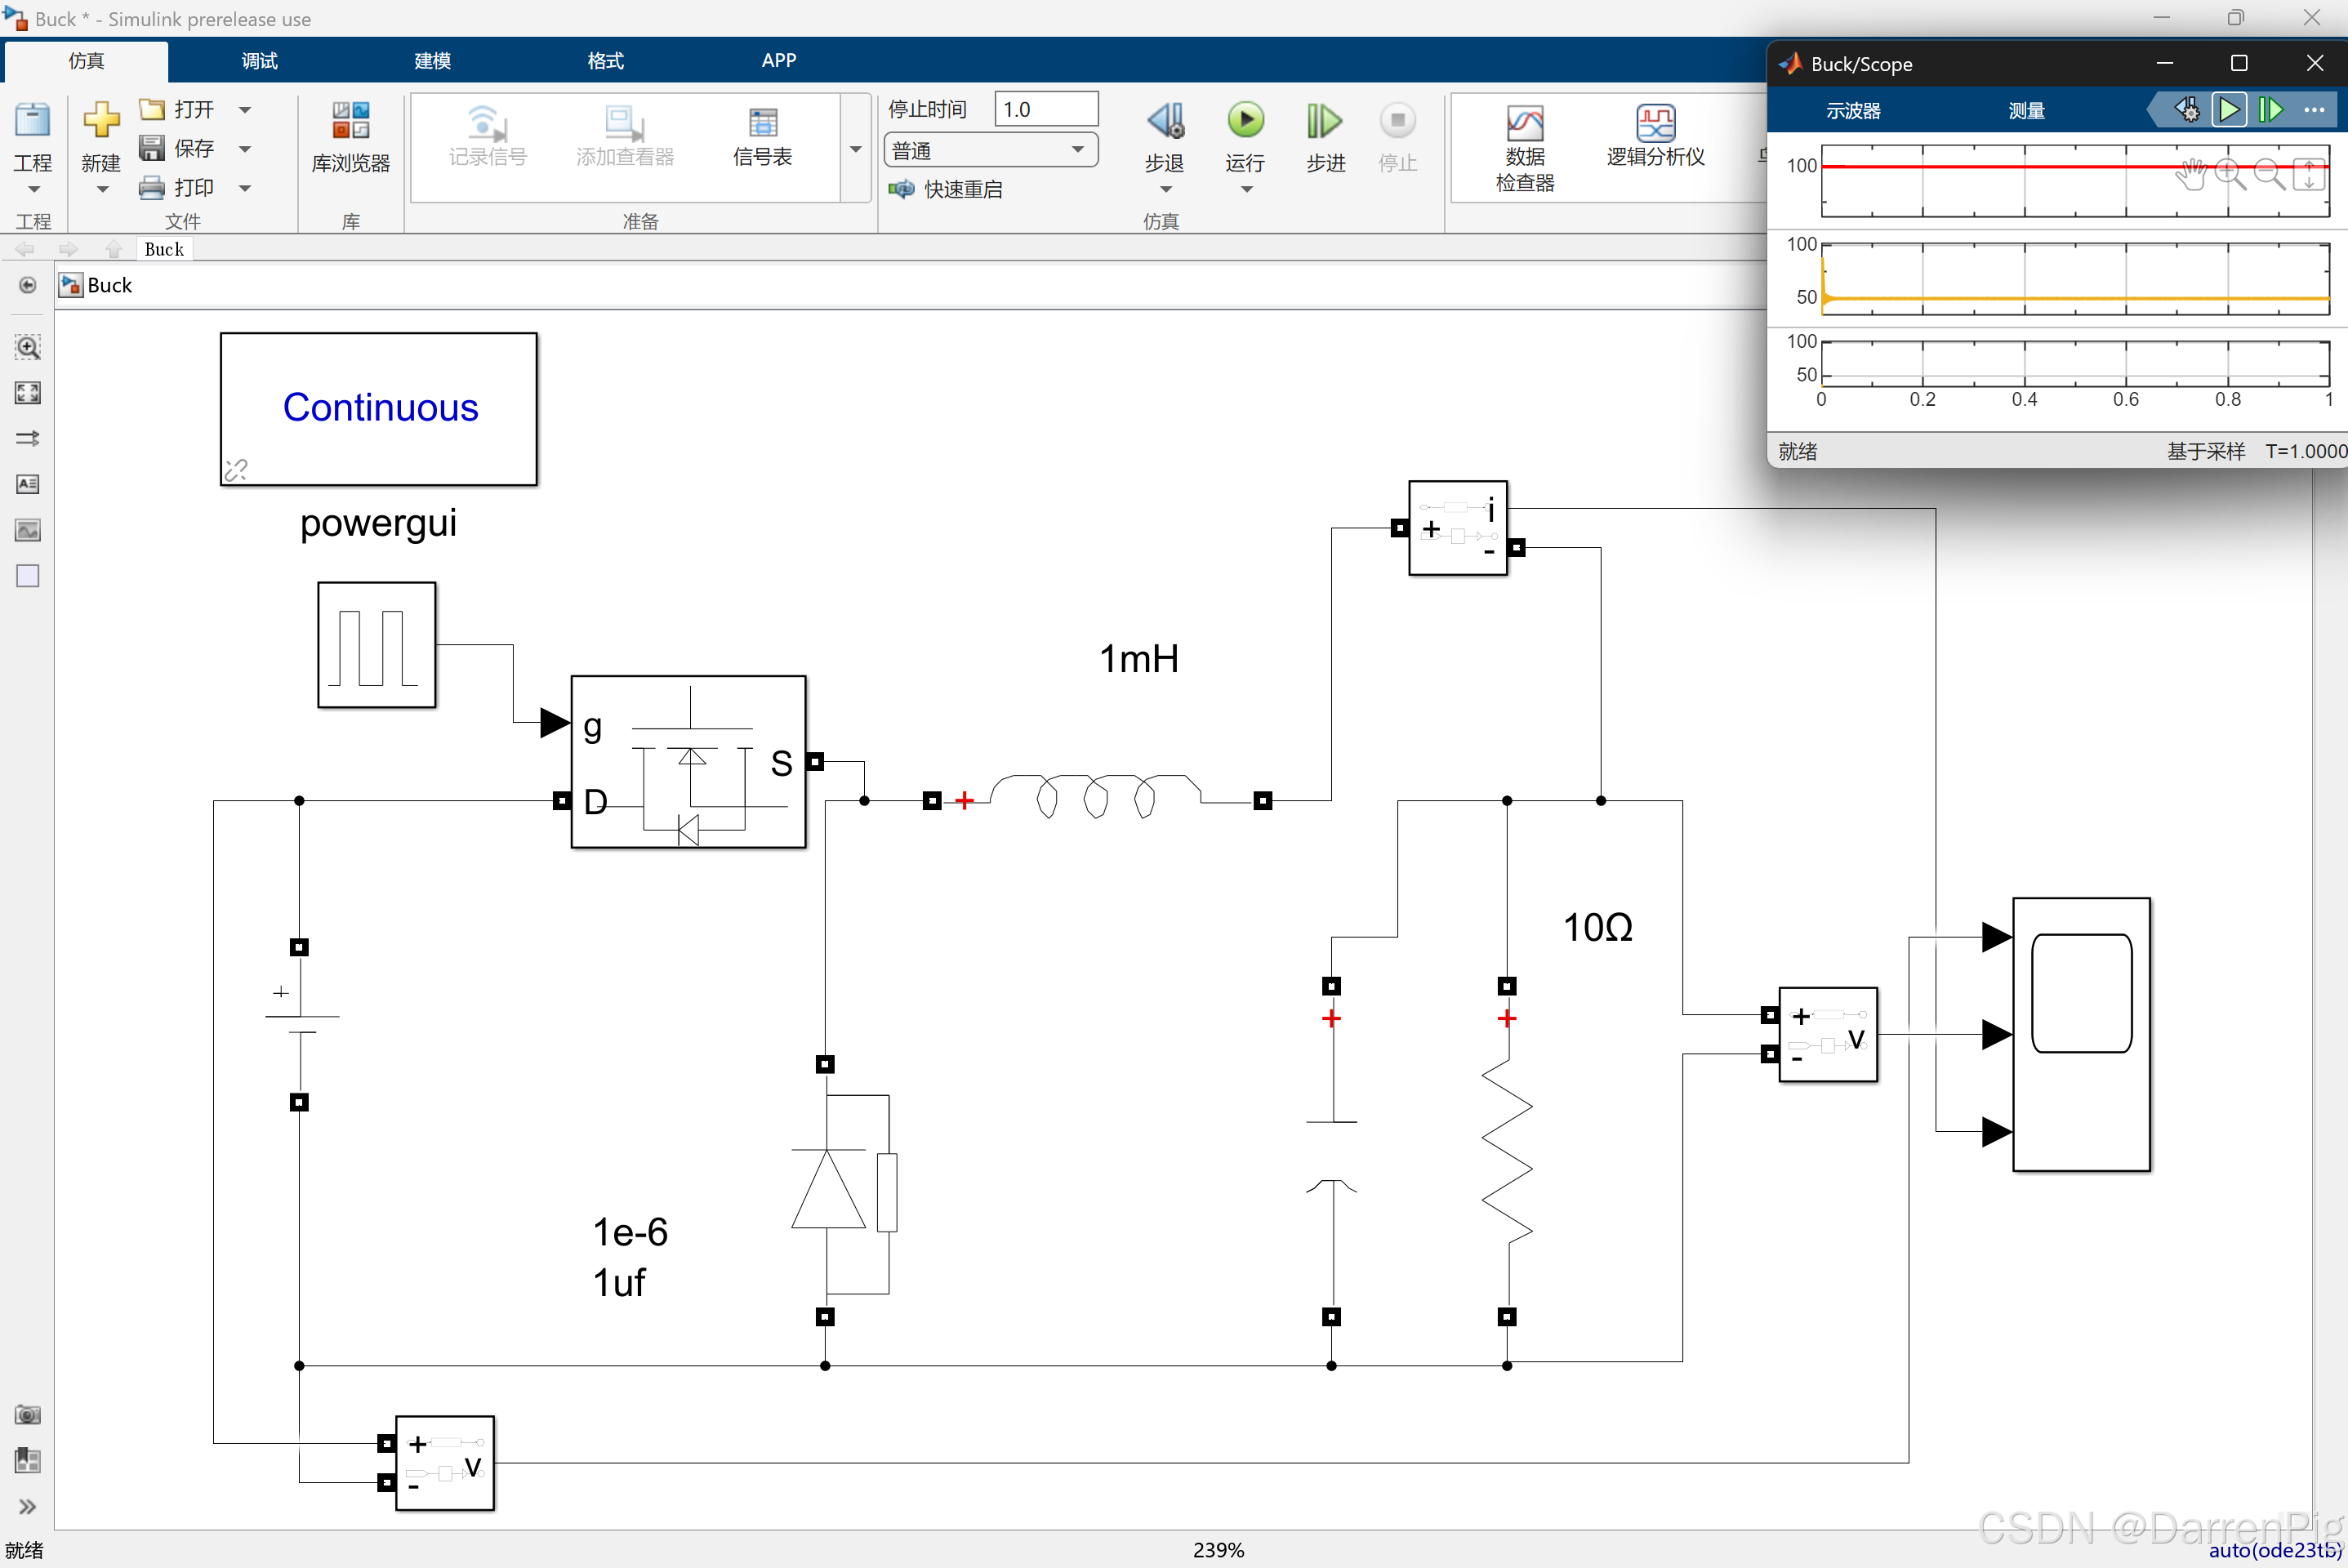Expand the simulation mode dropdown

pos(1077,150)
